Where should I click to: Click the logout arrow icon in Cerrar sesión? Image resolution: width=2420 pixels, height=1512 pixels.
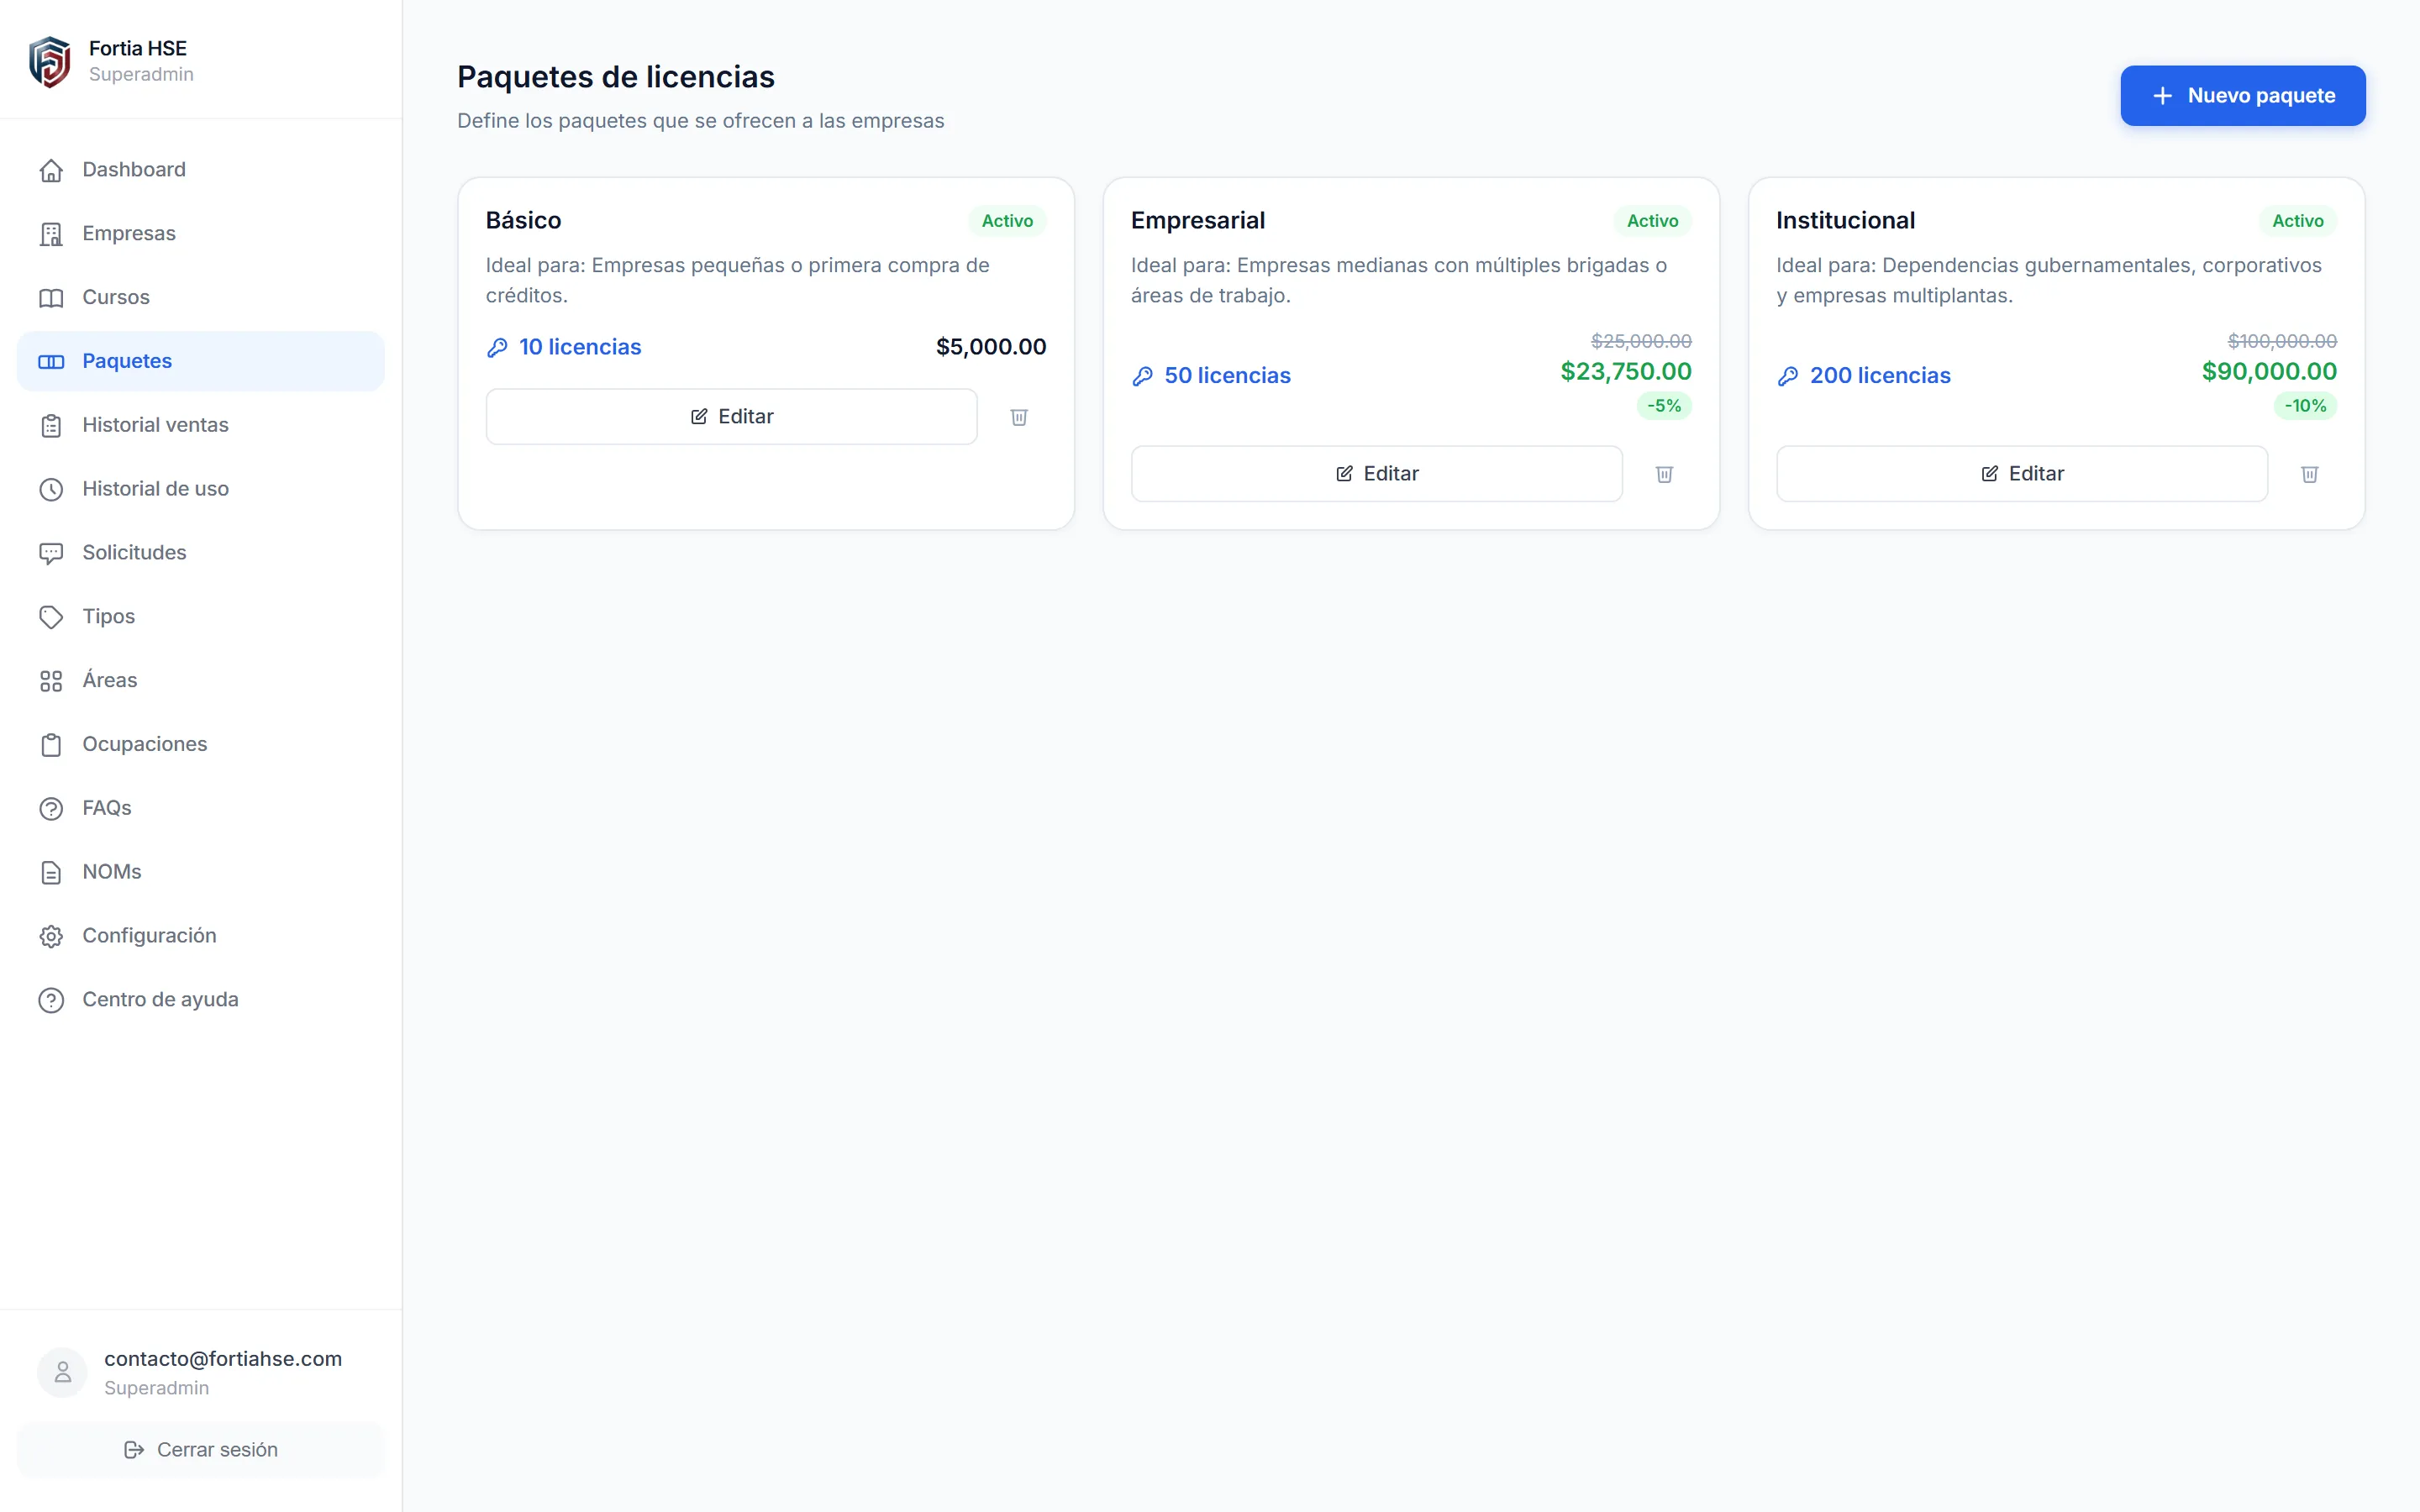click(134, 1450)
